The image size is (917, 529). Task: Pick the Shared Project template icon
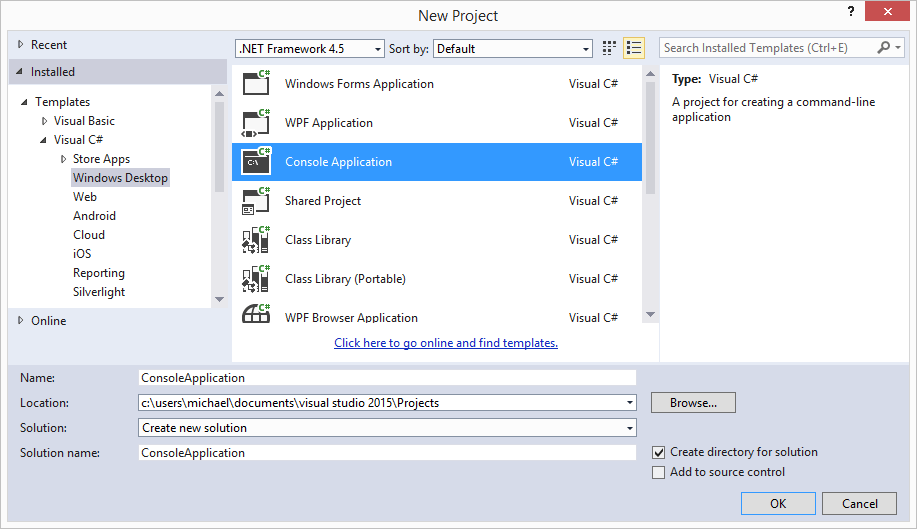tap(256, 200)
